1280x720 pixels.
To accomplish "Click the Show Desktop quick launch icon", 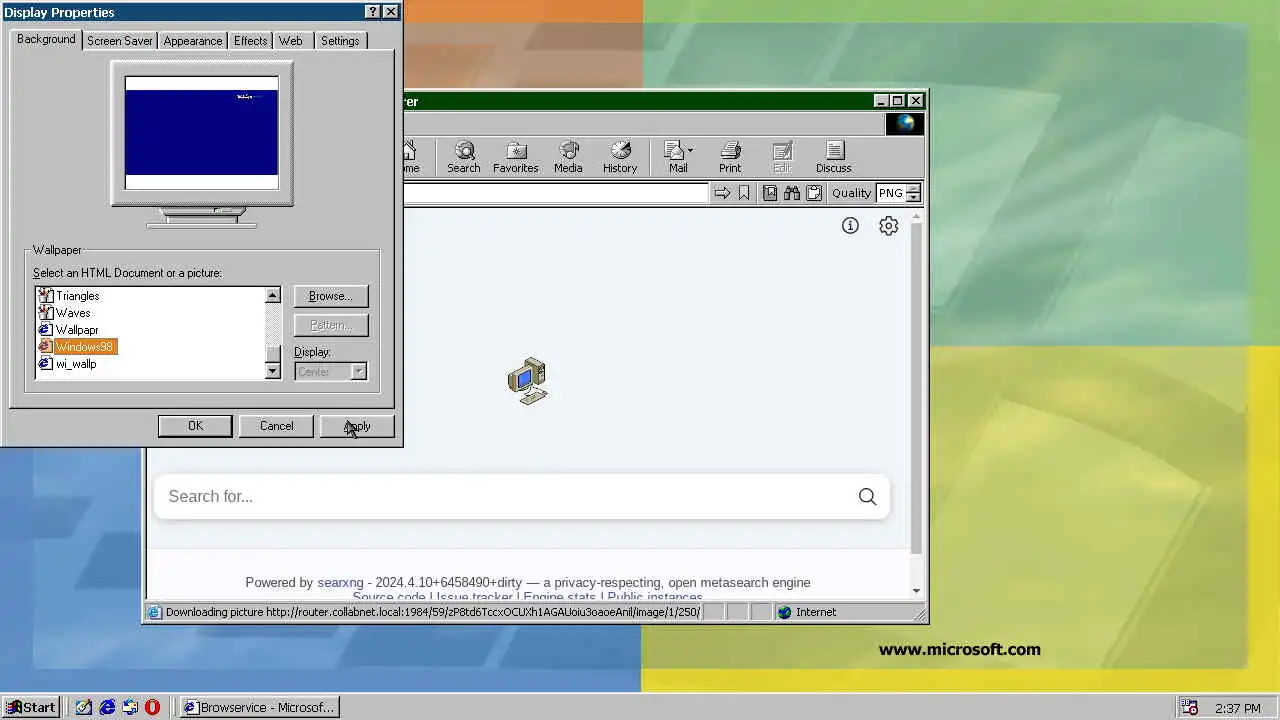I will 84,707.
